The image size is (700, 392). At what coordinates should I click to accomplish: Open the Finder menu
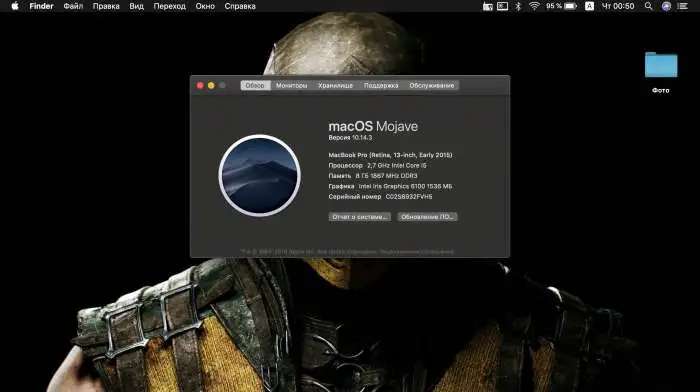(41, 6)
